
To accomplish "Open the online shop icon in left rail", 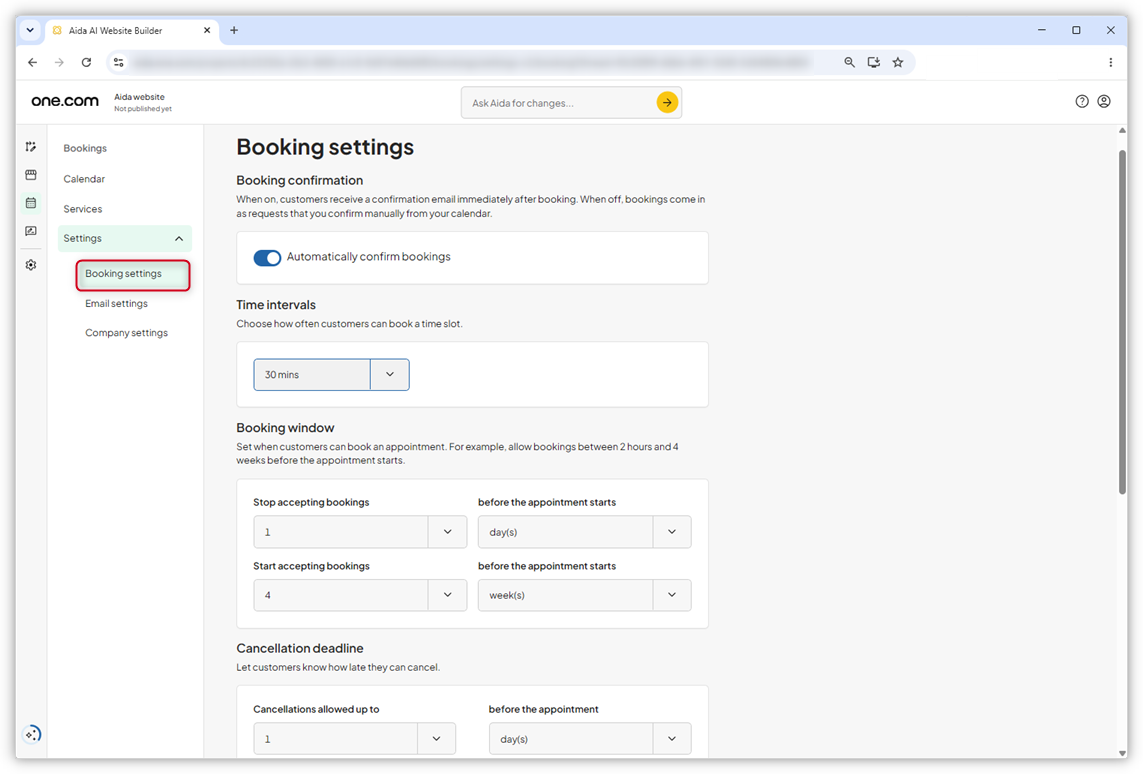I will point(31,175).
